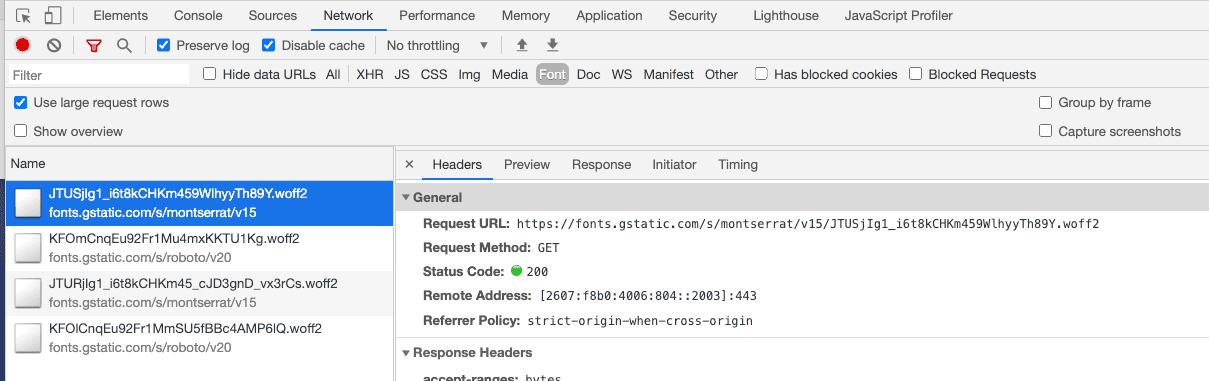Open the No throttling dropdown
Viewport: 1209px width, 381px height.
tap(437, 45)
